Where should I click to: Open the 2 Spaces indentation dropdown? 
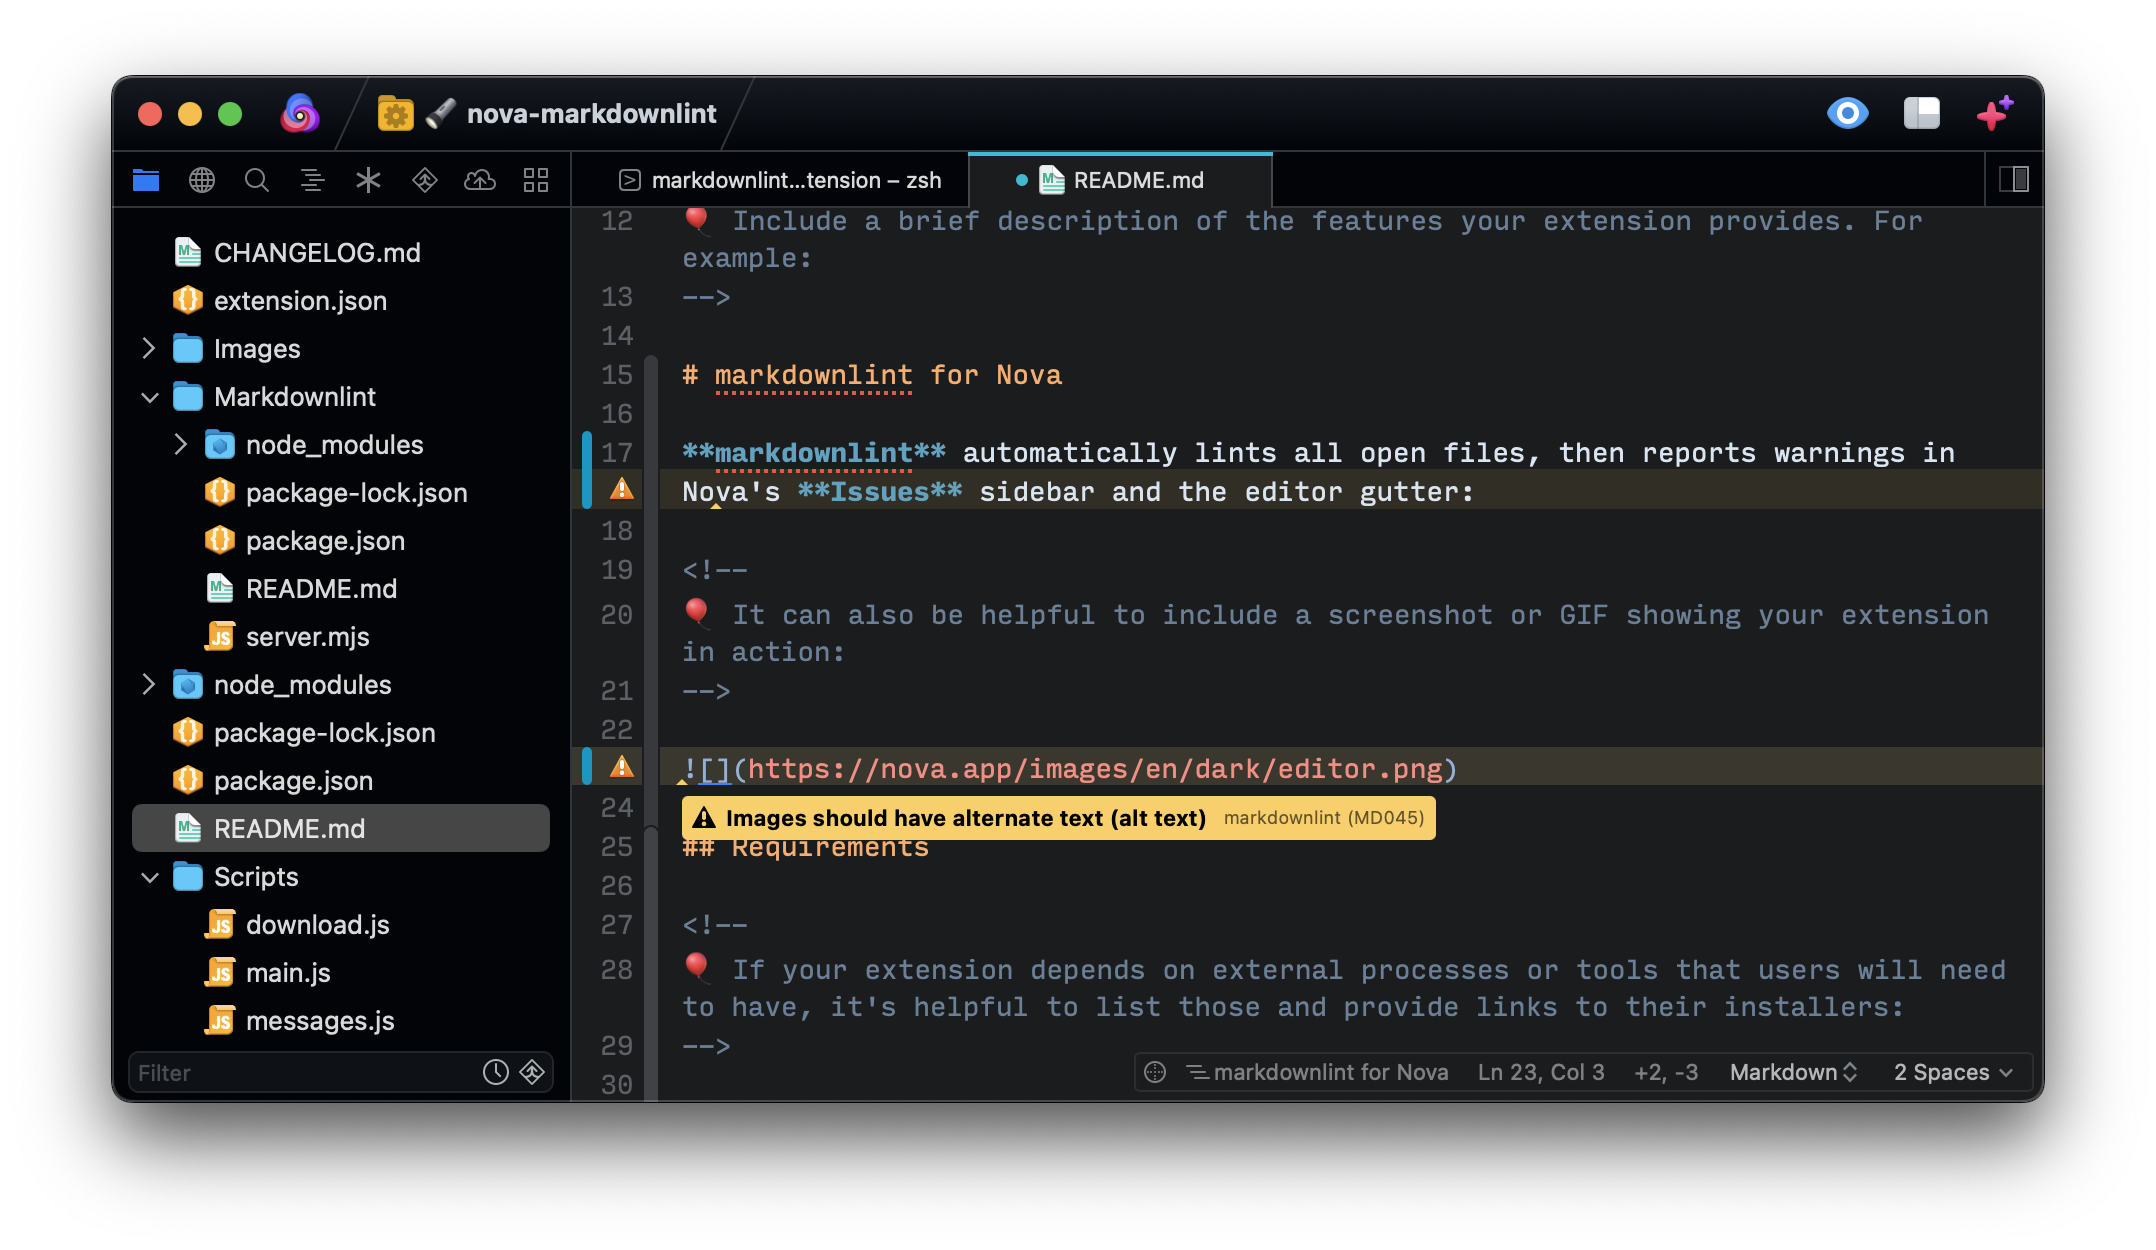1952,1072
